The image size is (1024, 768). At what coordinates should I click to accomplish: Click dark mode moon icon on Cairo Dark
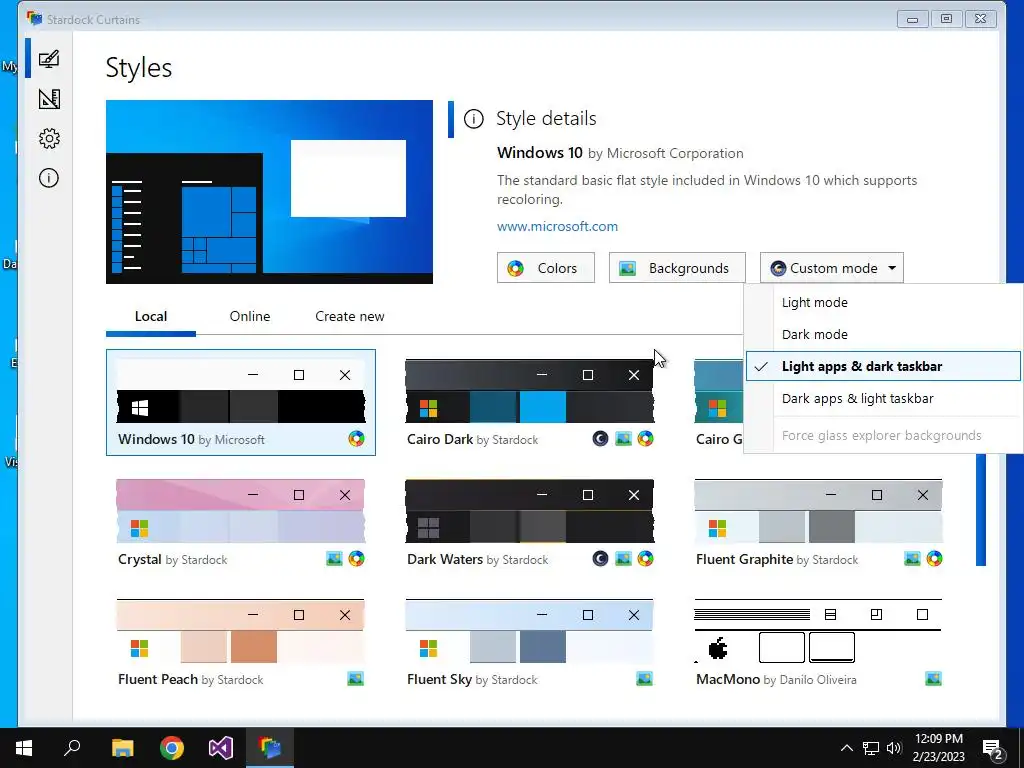click(x=600, y=439)
